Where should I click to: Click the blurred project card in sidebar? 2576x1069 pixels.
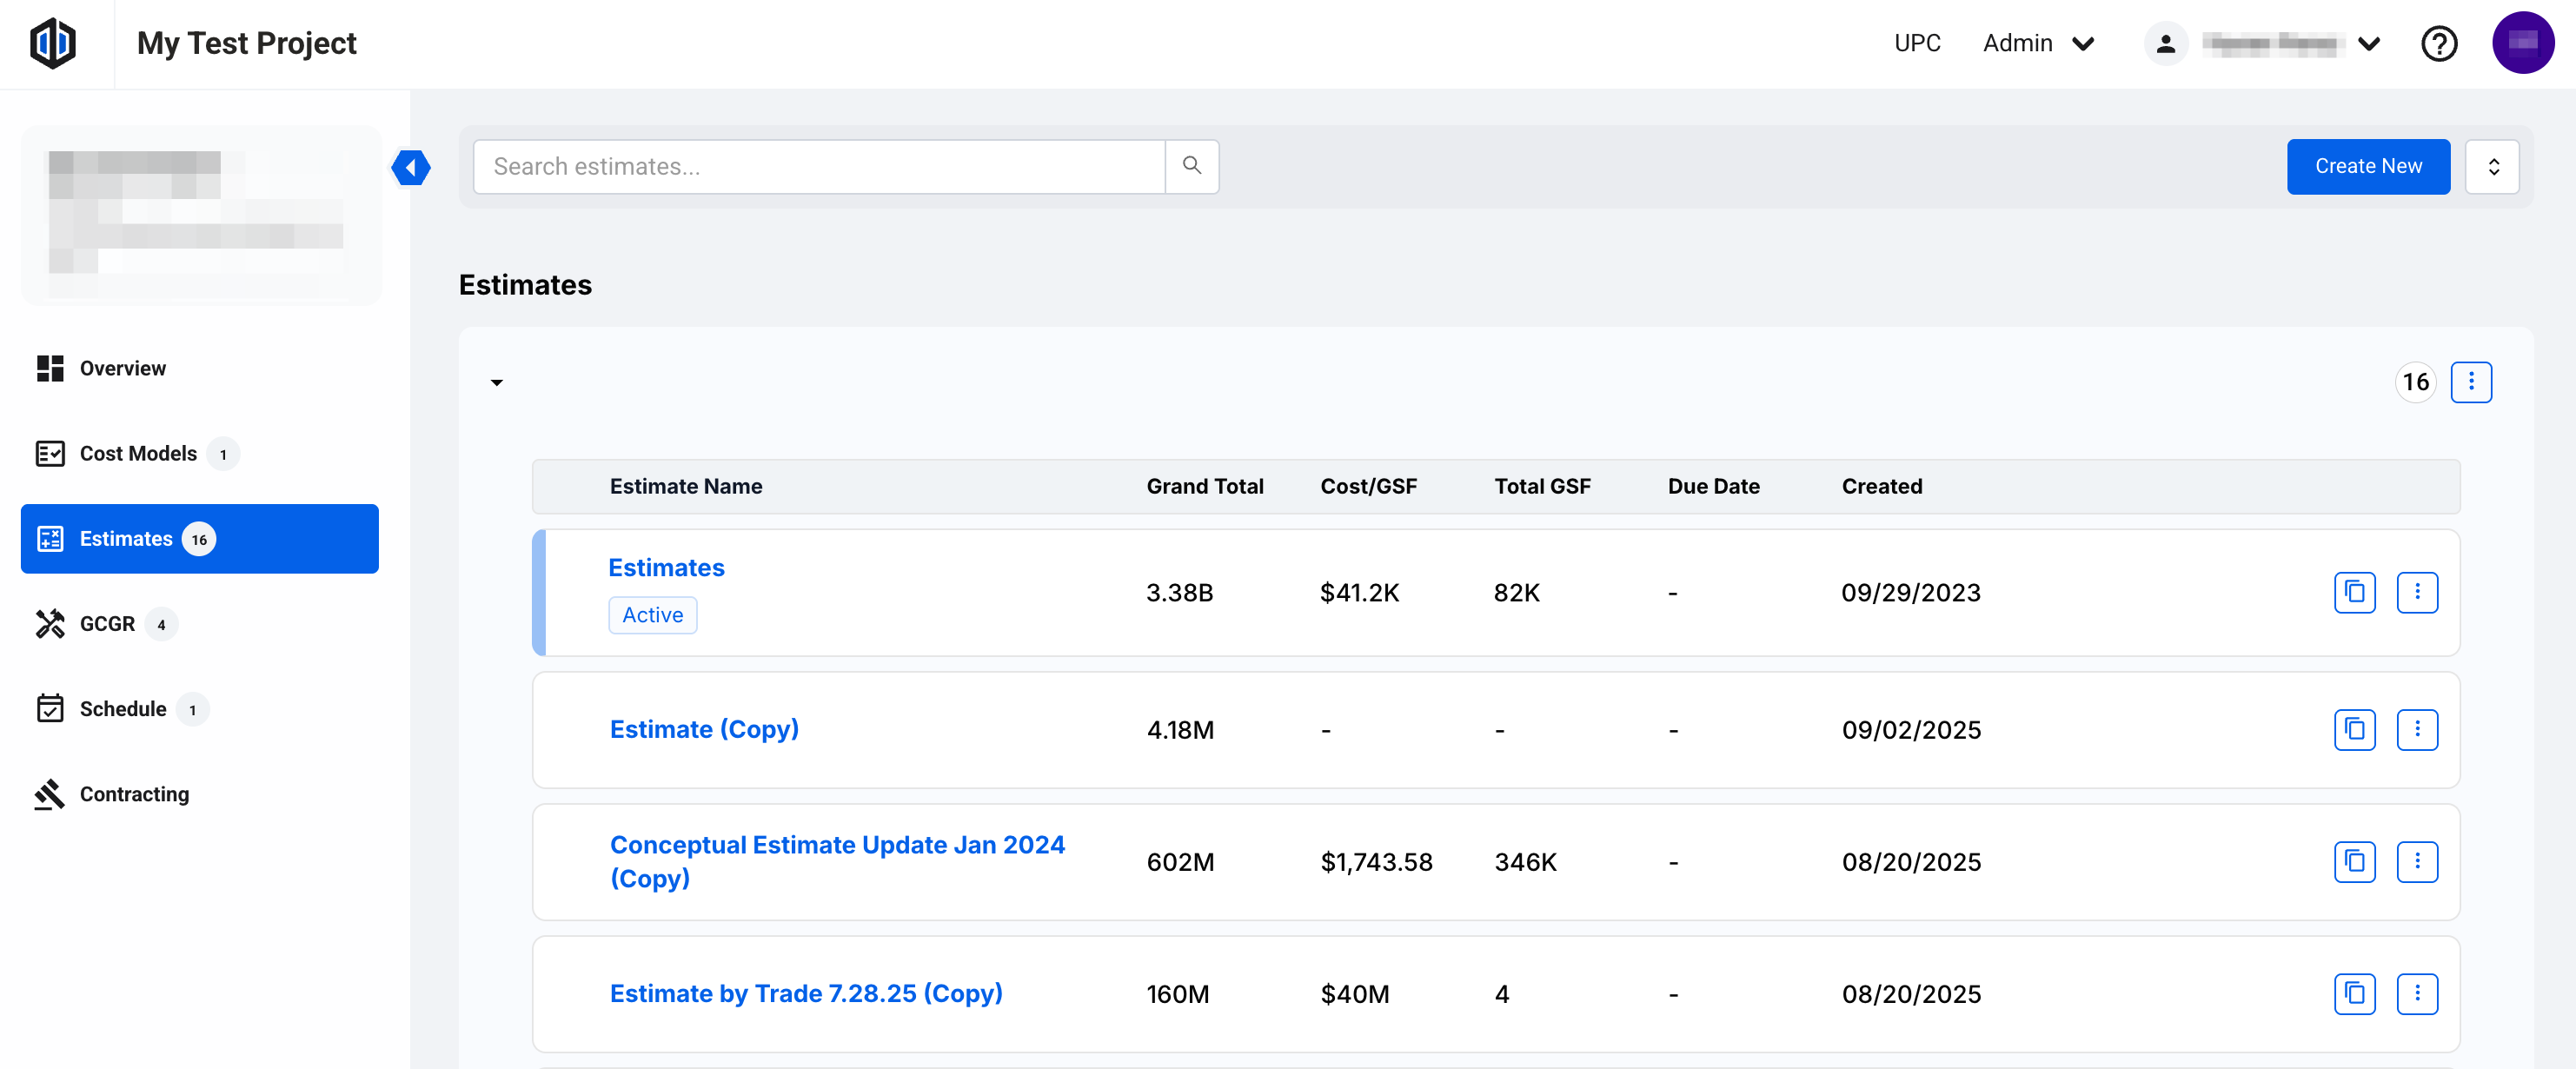[201, 215]
